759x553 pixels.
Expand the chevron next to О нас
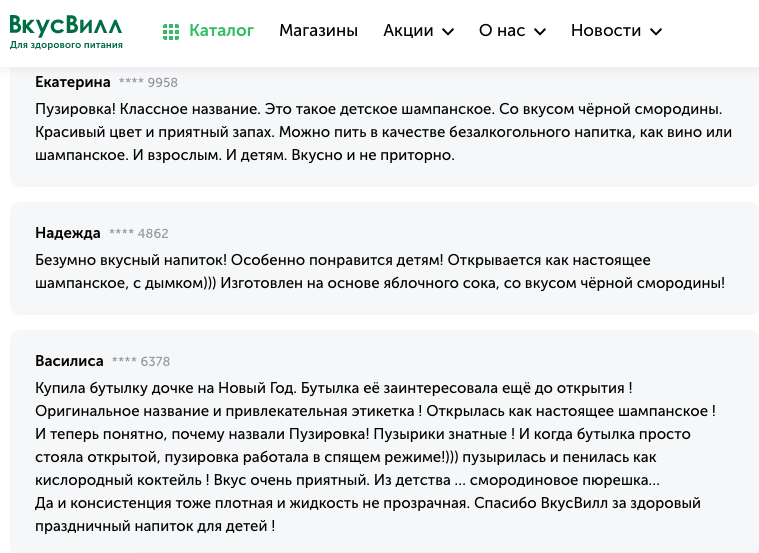[540, 32]
